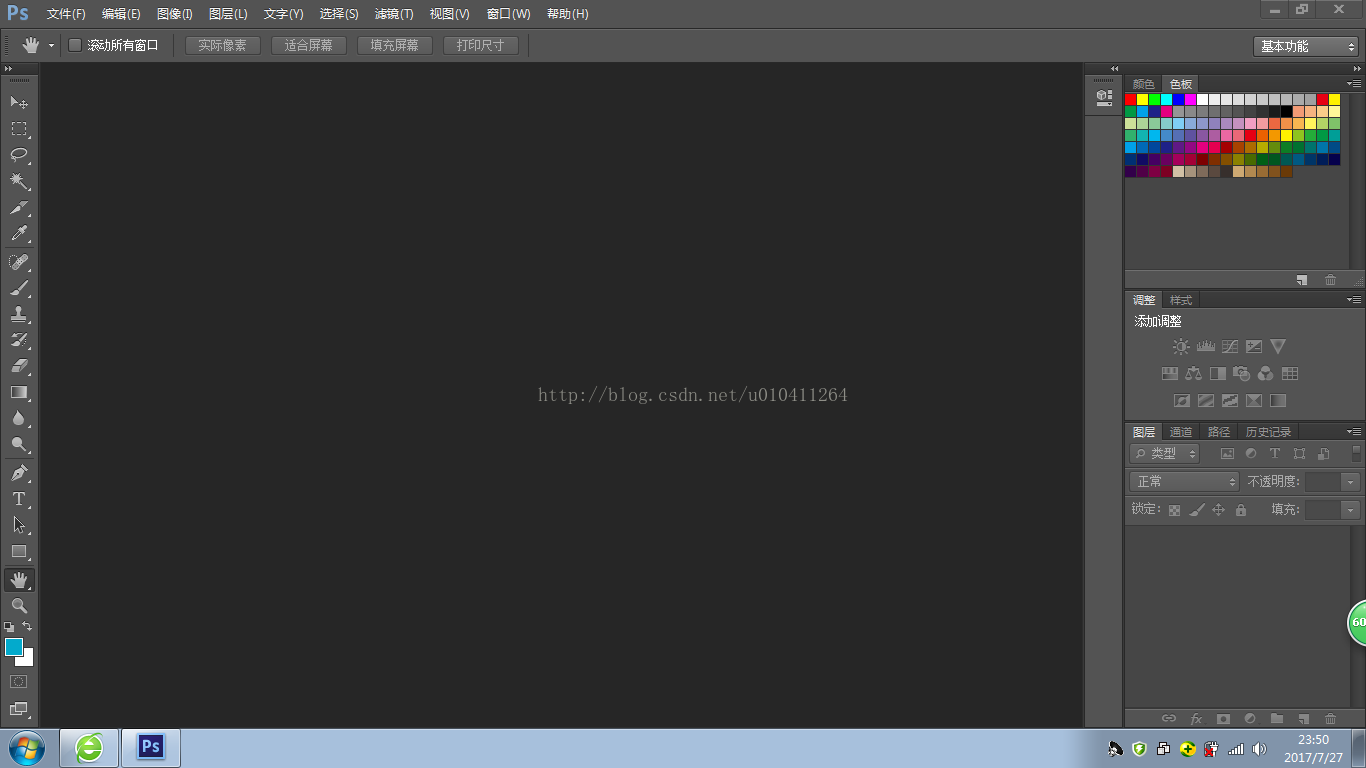Select the Eyedropper tool

[x=19, y=234]
